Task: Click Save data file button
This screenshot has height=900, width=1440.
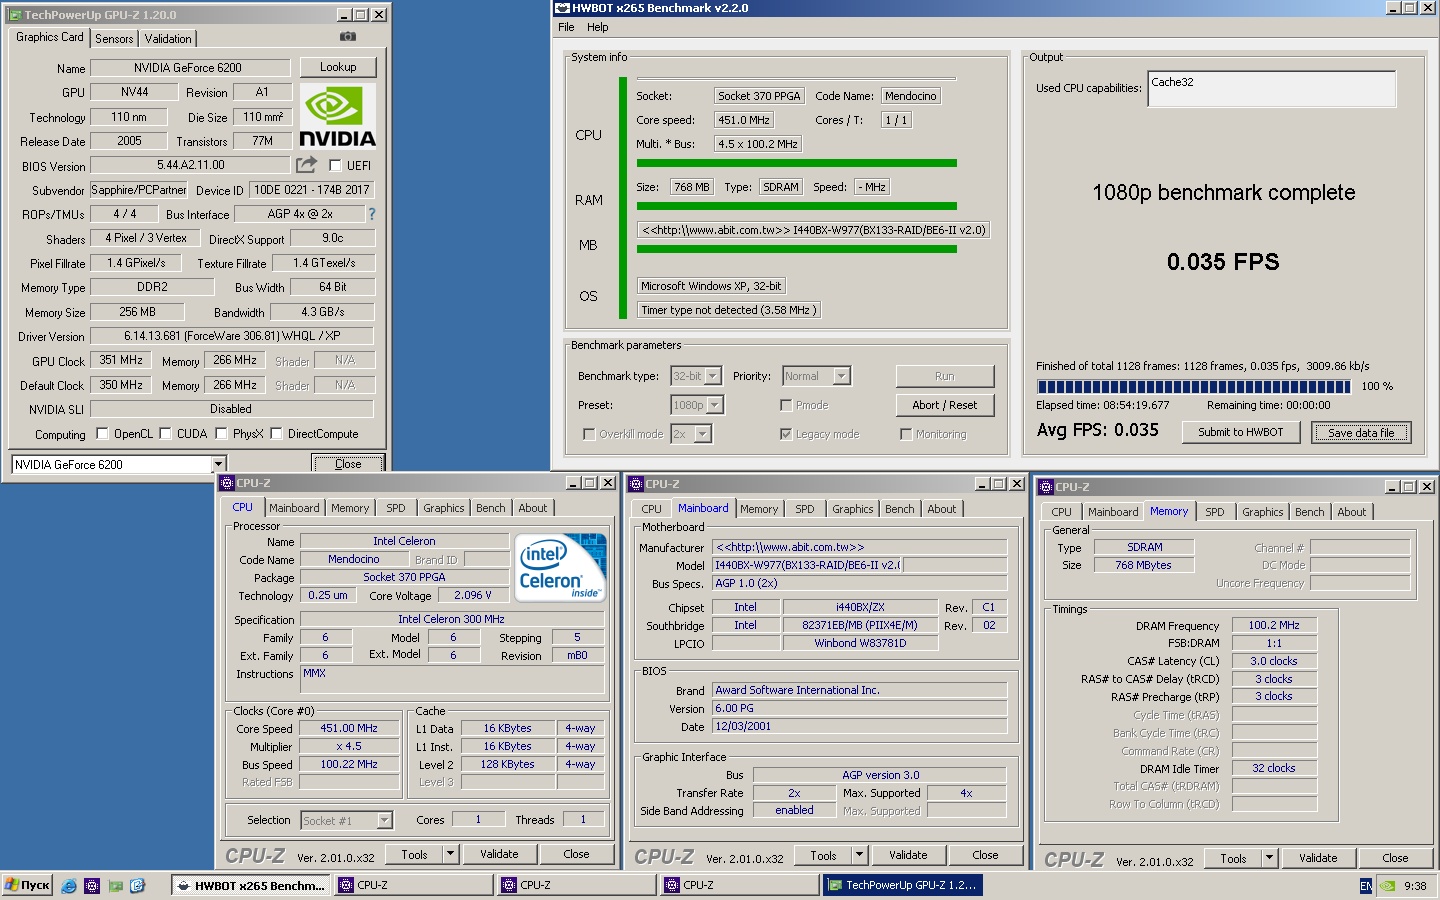Action: coord(1361,432)
